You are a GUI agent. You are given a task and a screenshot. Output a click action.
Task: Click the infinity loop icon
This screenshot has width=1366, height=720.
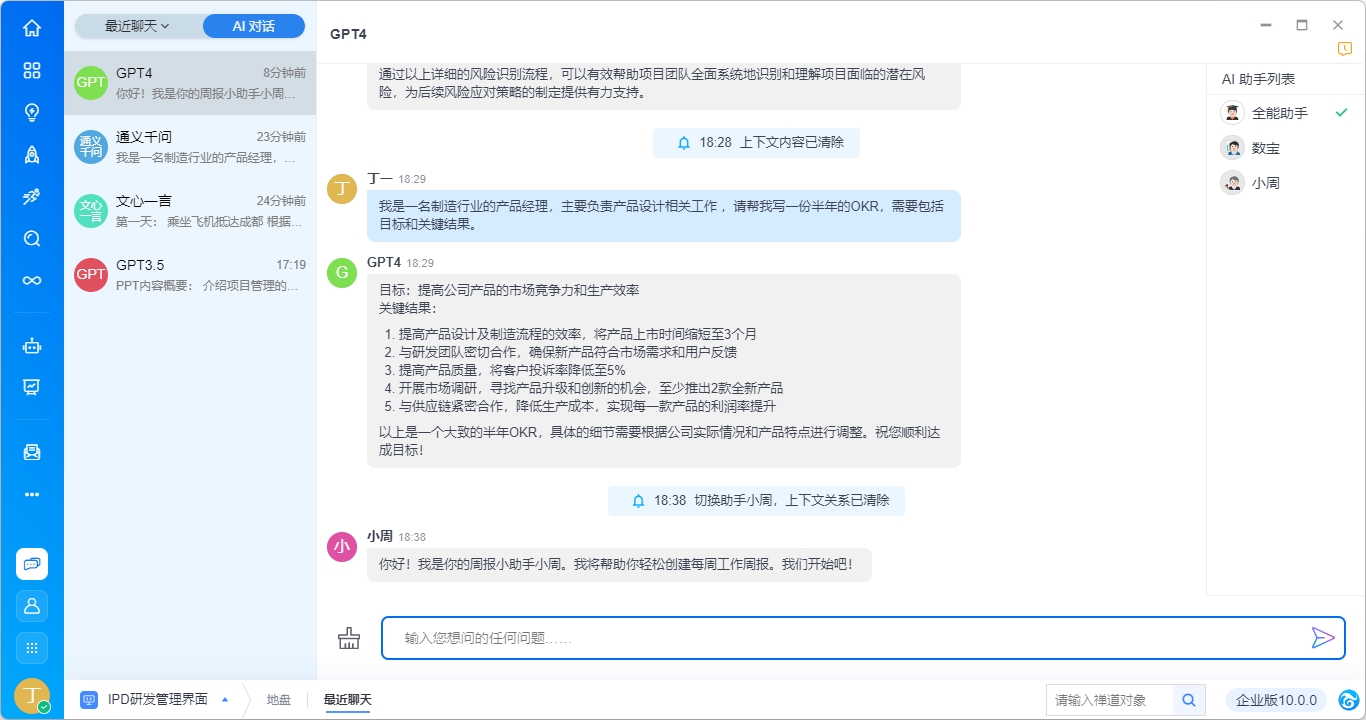coord(32,280)
